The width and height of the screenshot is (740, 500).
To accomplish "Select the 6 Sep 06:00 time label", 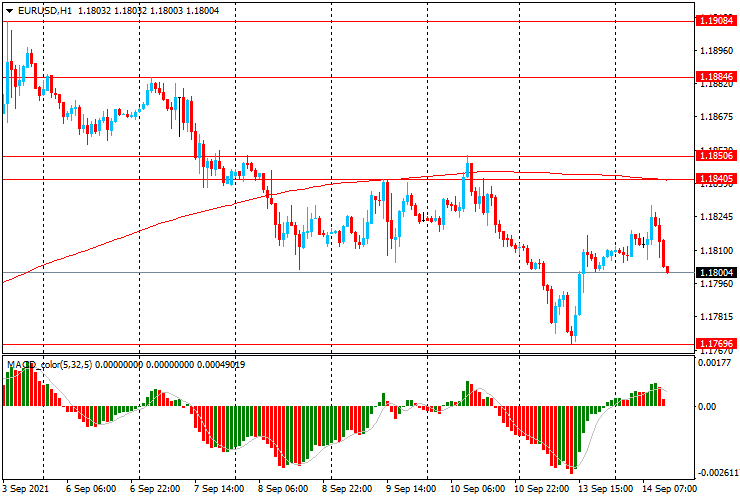I will pos(91,488).
